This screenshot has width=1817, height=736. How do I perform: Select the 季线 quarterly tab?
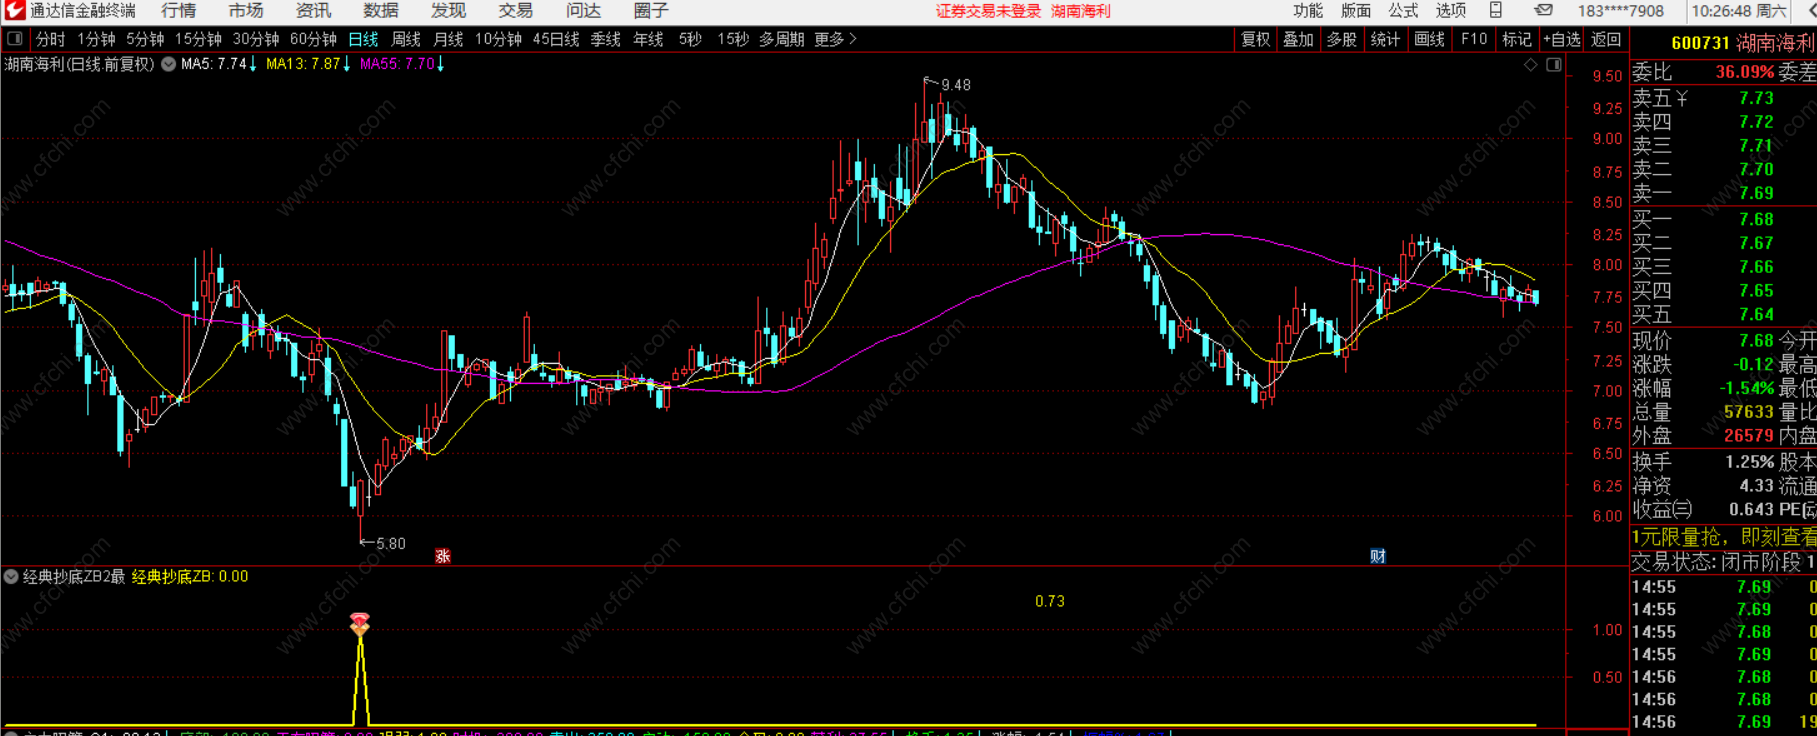[x=606, y=39]
